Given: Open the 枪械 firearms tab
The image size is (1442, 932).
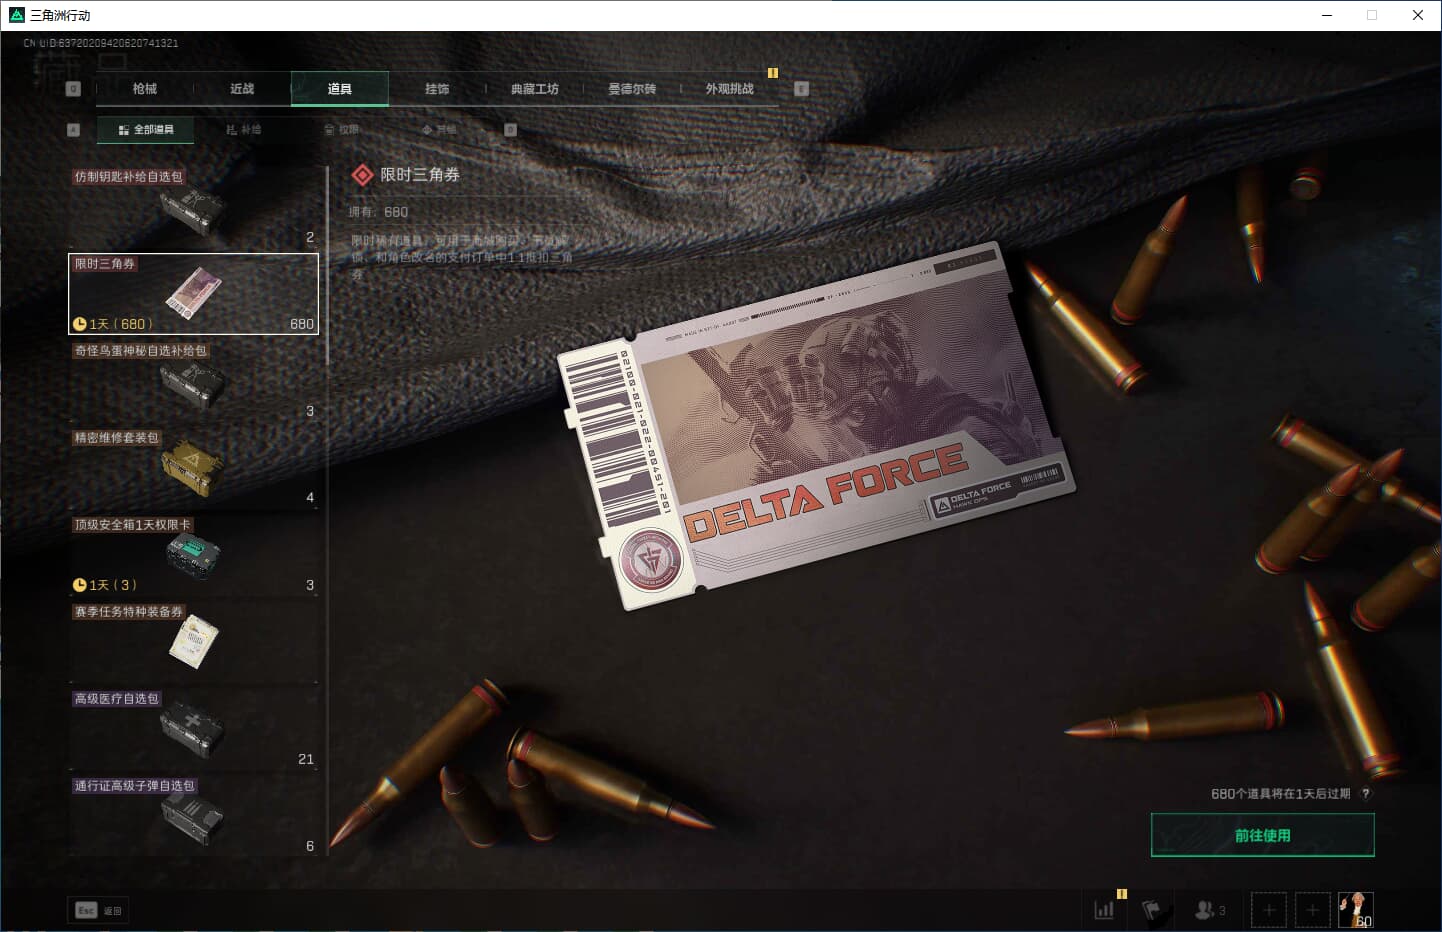Looking at the screenshot, I should pyautogui.click(x=144, y=89).
